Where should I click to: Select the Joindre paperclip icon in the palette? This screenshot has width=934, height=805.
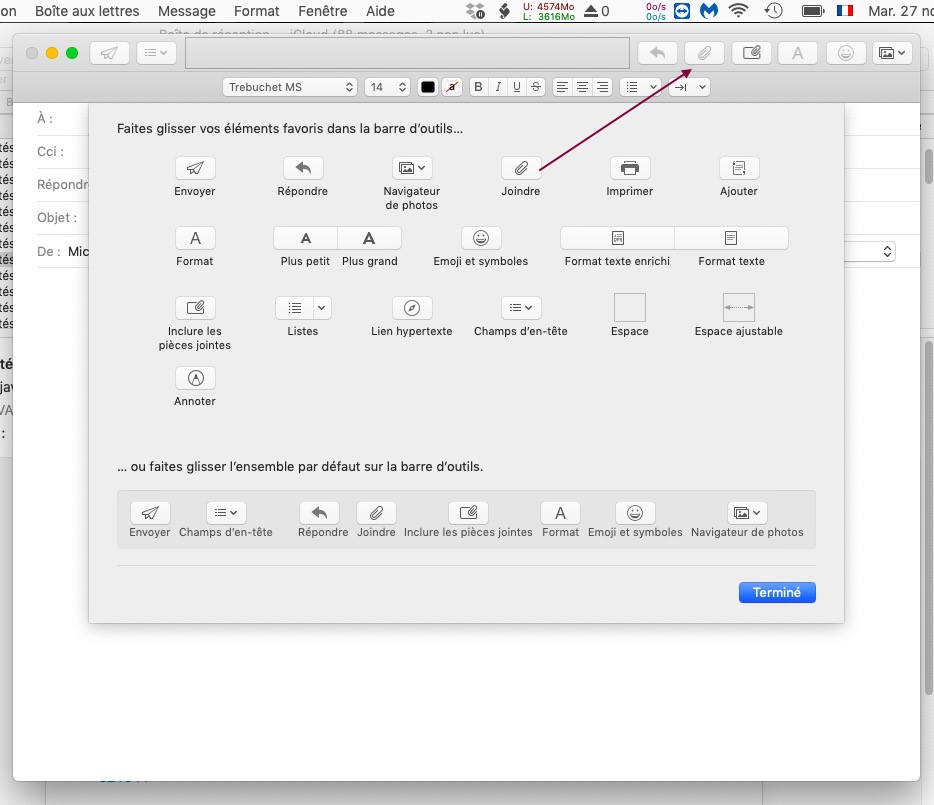[521, 168]
